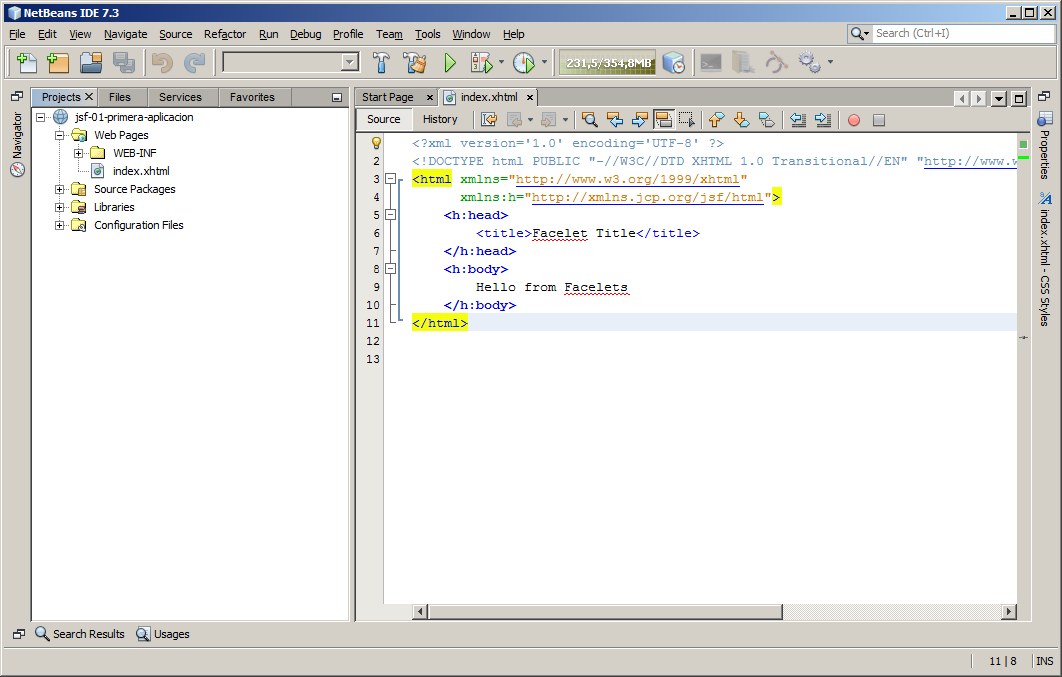Viewport: 1062px width, 677px height.
Task: Click the Find Previous Occurrence icon
Action: [615, 120]
